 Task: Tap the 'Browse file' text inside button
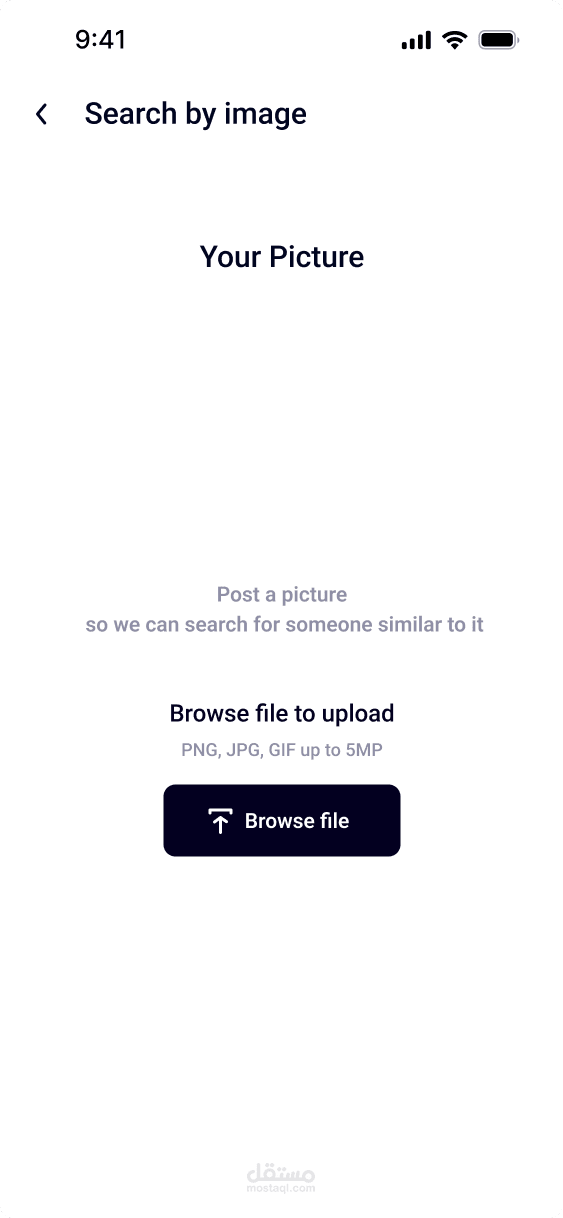tap(297, 821)
